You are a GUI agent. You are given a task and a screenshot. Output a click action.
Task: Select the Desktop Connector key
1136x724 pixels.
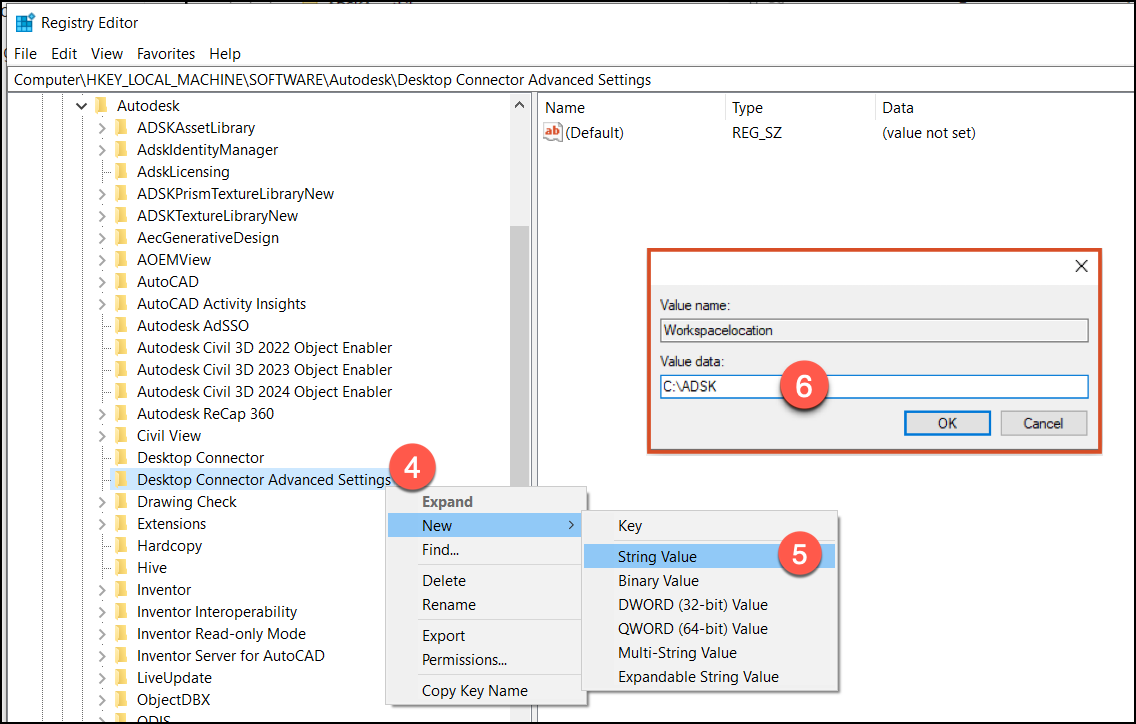pos(201,457)
